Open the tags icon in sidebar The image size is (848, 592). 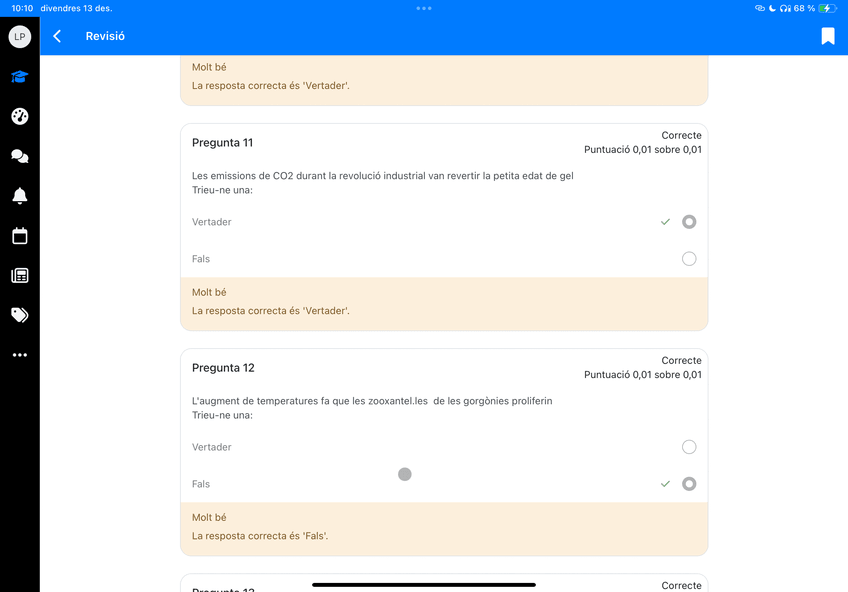19,315
